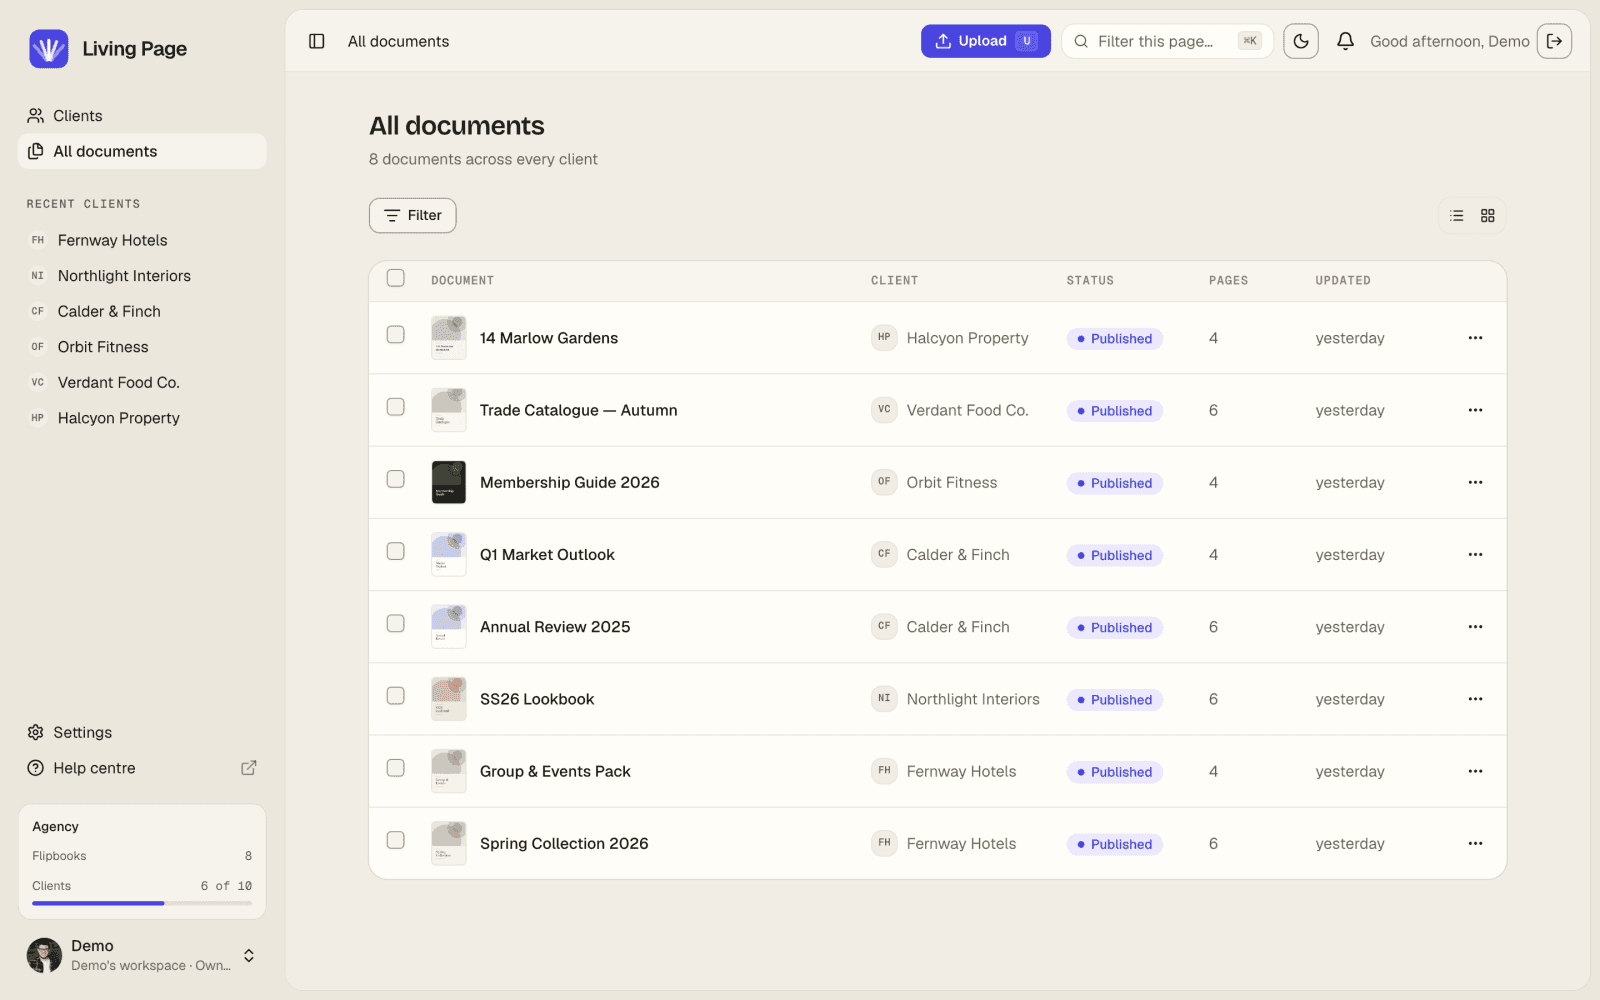This screenshot has height=1000, width=1600.
Task: Check the Trade Catalogue — Autumn row
Action: [396, 407]
